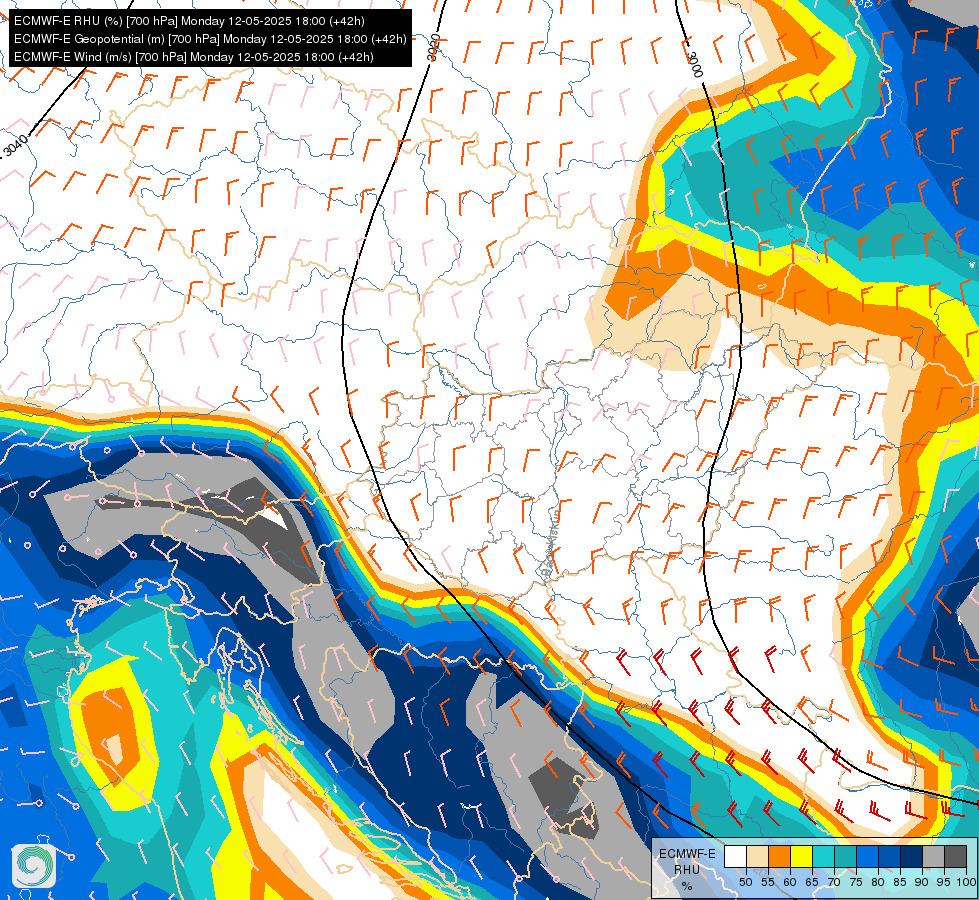Image resolution: width=979 pixels, height=900 pixels.
Task: Click the Geopotential (m) 700 hPa header line
Action: click(x=210, y=39)
